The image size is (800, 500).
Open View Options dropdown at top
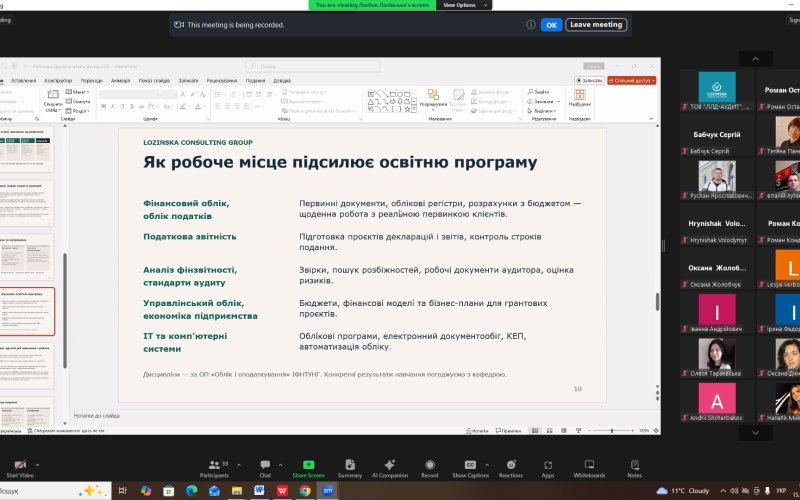464,5
